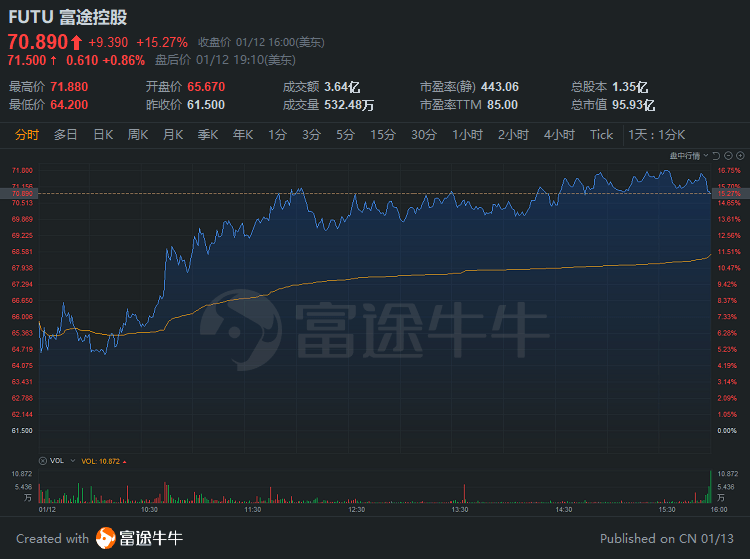This screenshot has width=750, height=559.
Task: Zoom in the chart with plus icon
Action: tap(740, 156)
